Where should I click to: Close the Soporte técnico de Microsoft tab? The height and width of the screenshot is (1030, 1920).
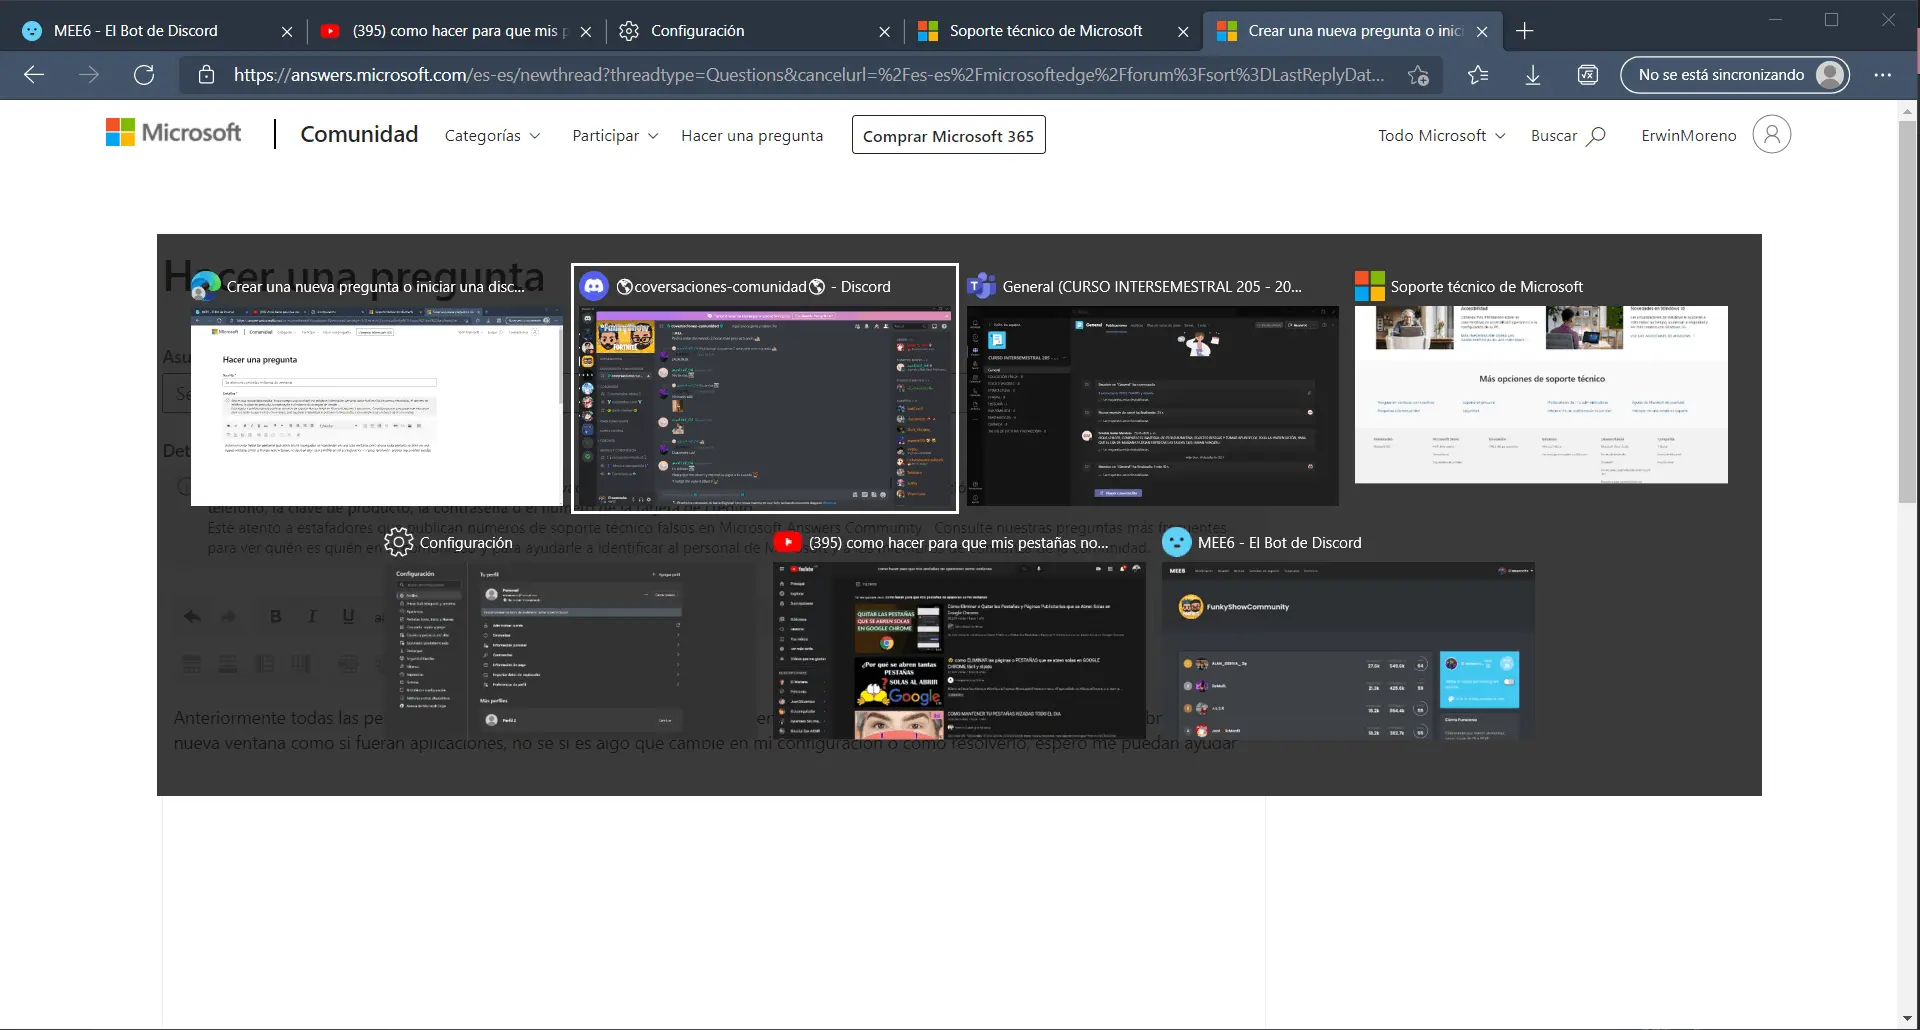[x=1183, y=32]
